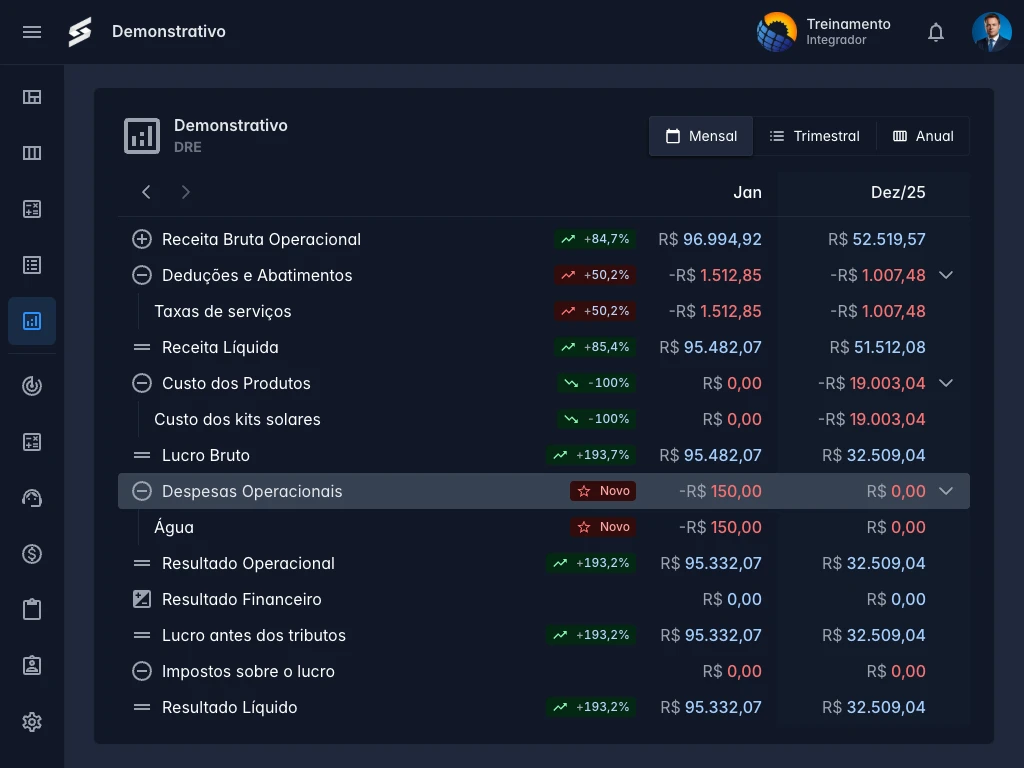
Task: Open the user profile avatar
Action: (991, 32)
